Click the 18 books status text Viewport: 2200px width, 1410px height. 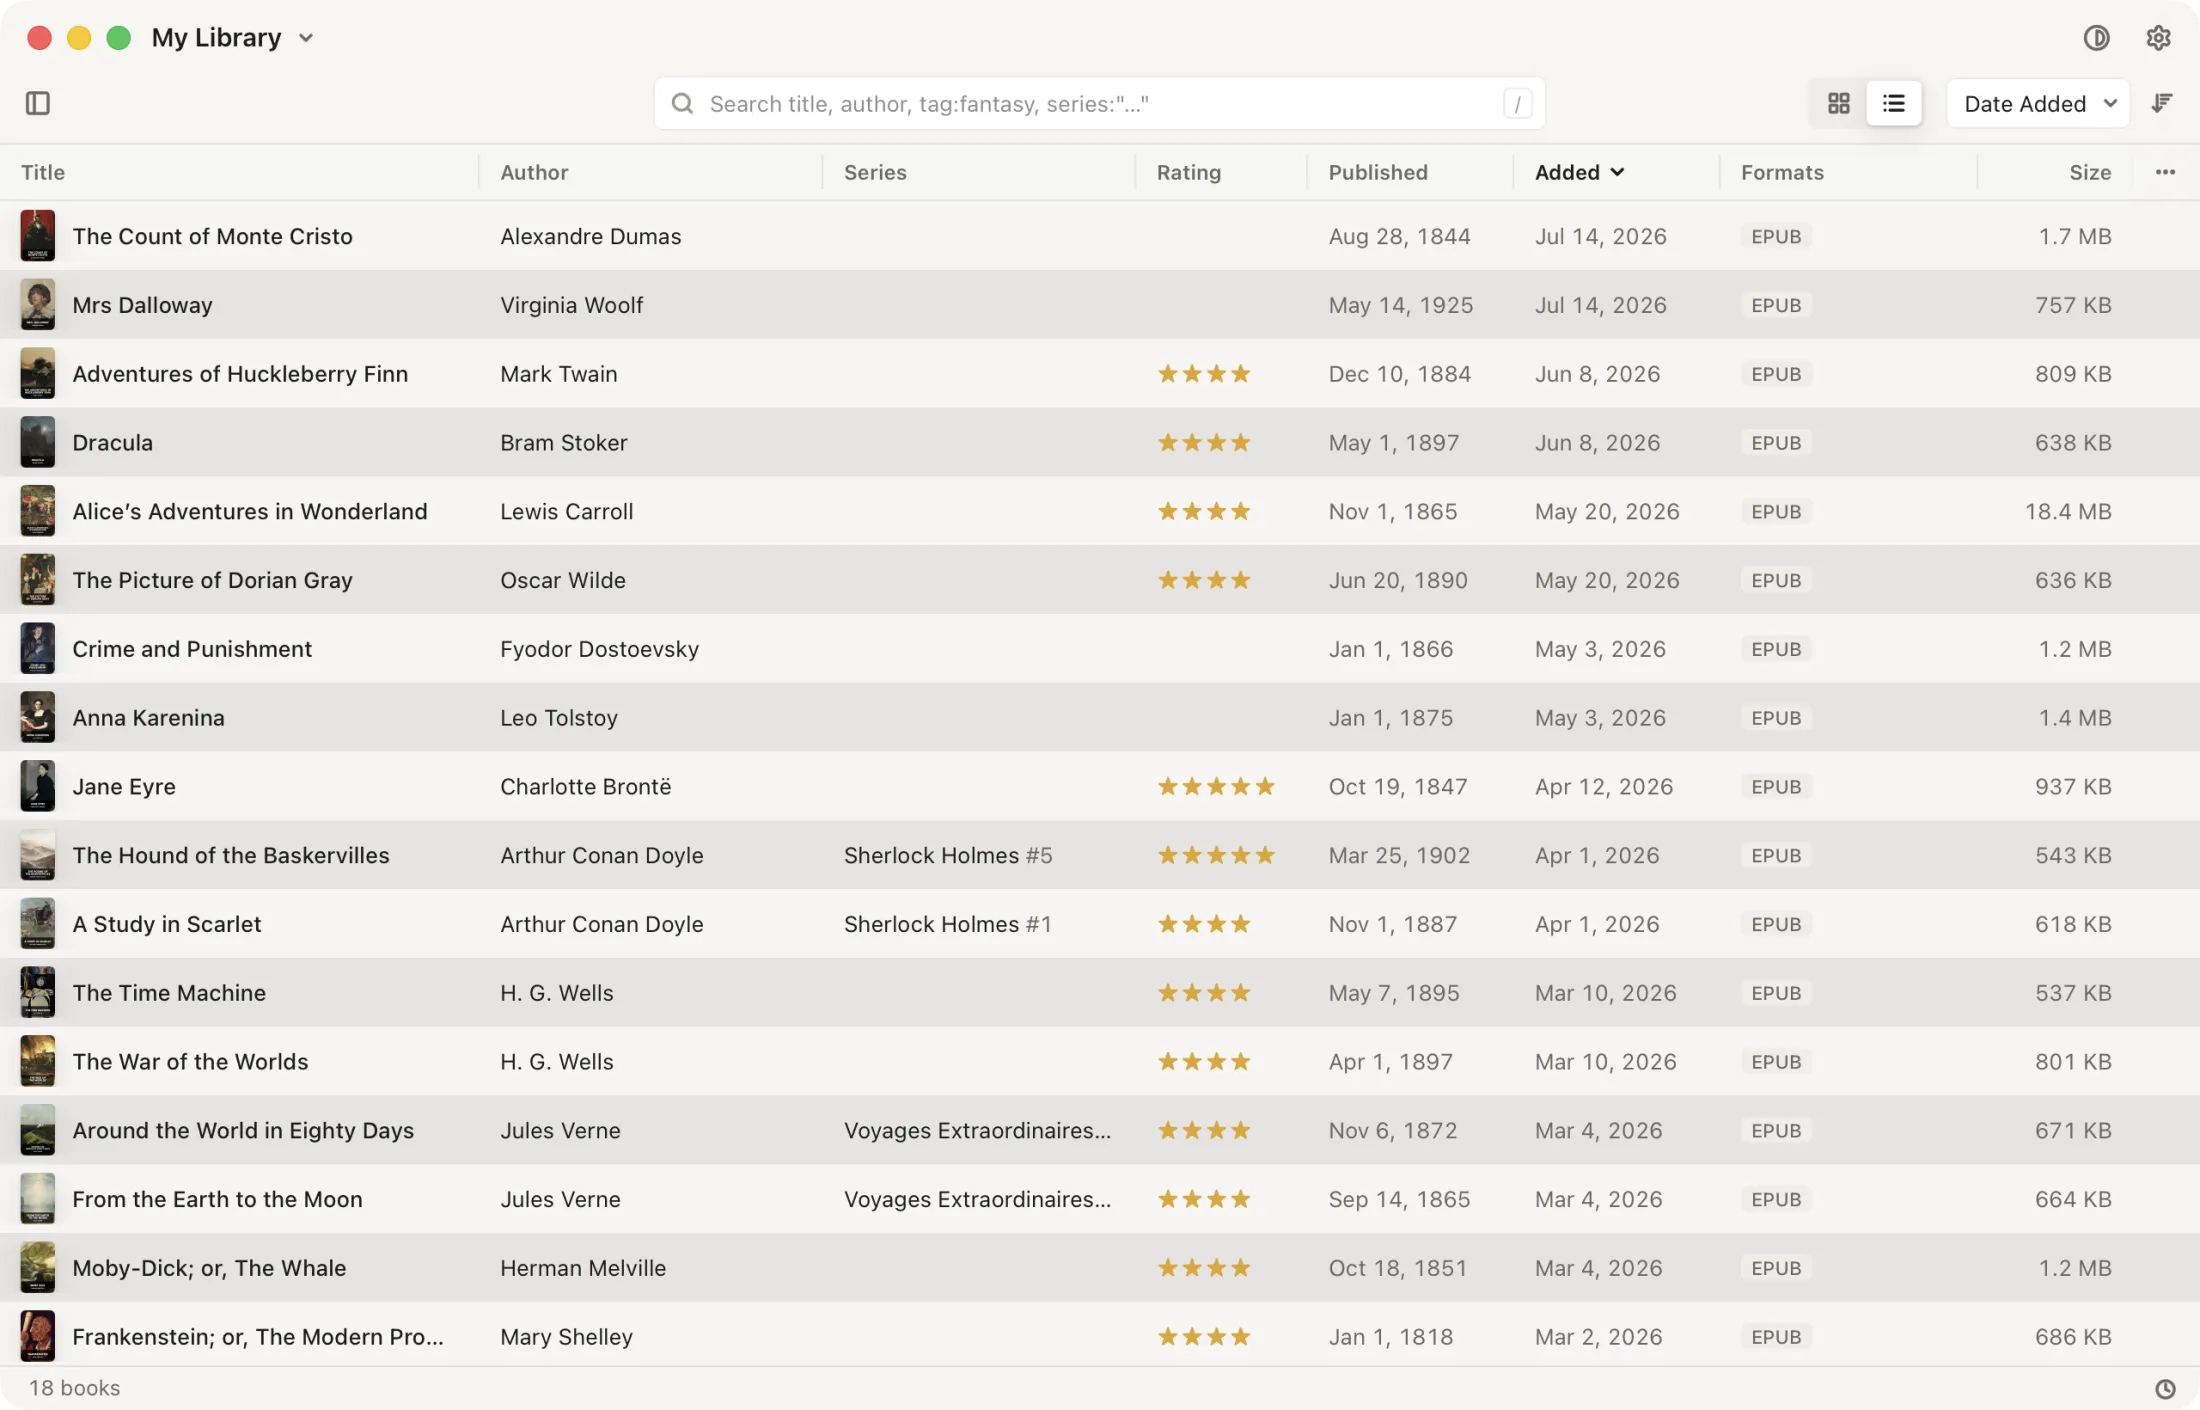(x=74, y=1388)
